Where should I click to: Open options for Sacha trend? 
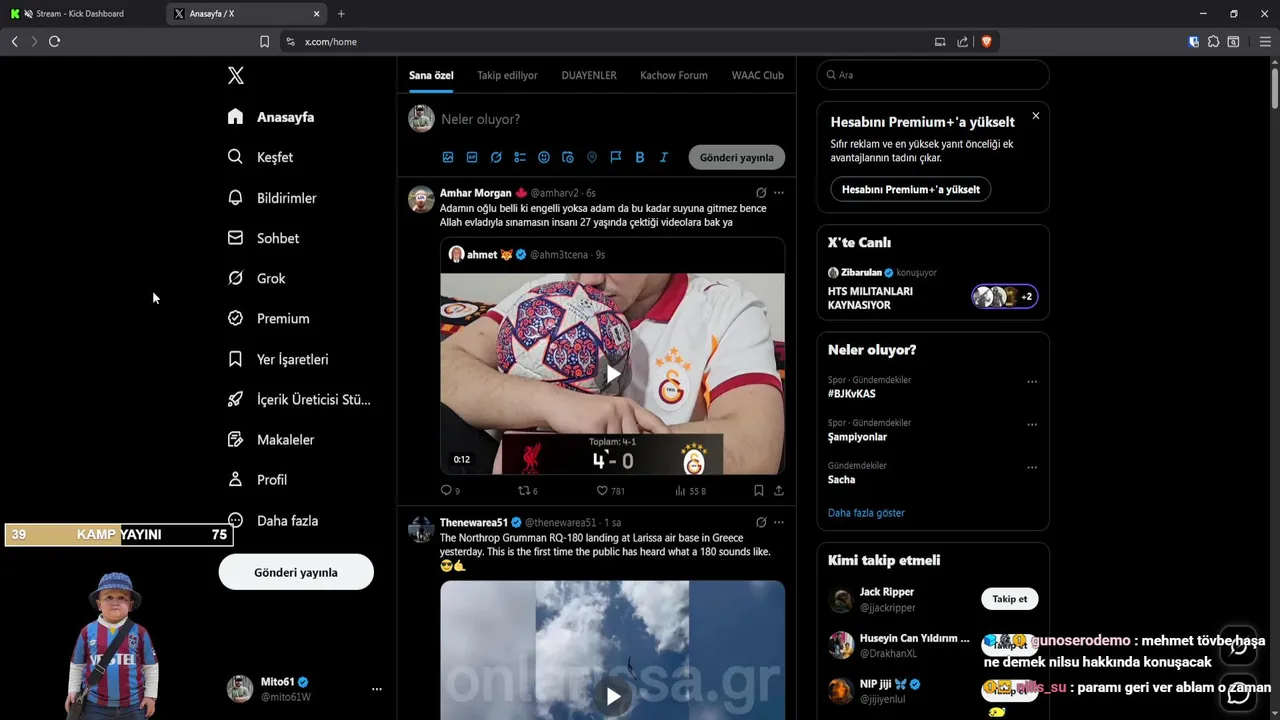tap(1032, 468)
